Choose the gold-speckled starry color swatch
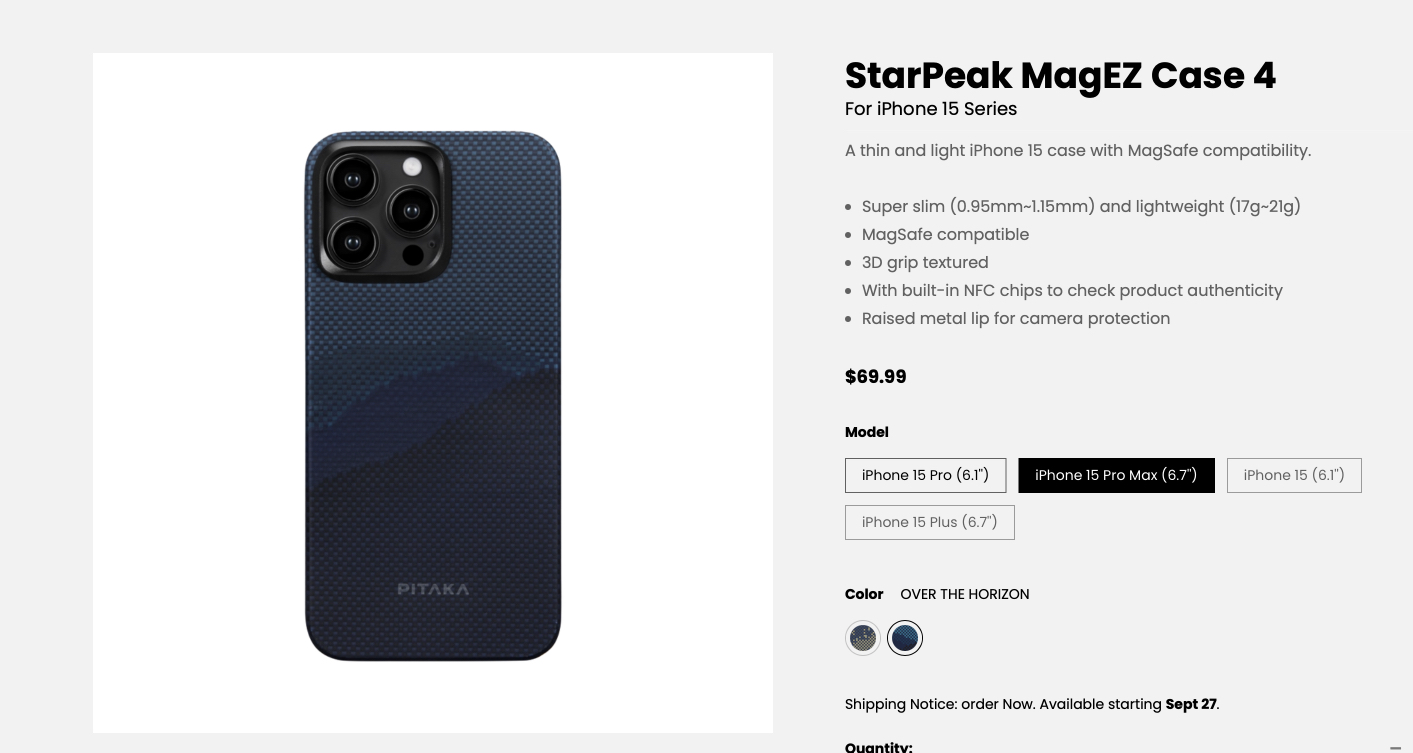 pos(862,638)
